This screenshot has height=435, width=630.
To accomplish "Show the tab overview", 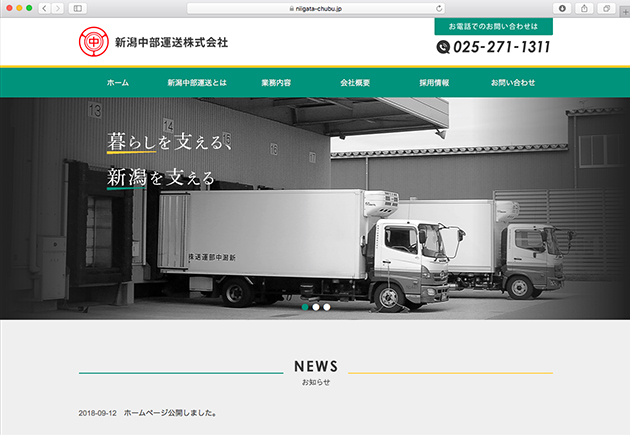I will click(x=605, y=8).
